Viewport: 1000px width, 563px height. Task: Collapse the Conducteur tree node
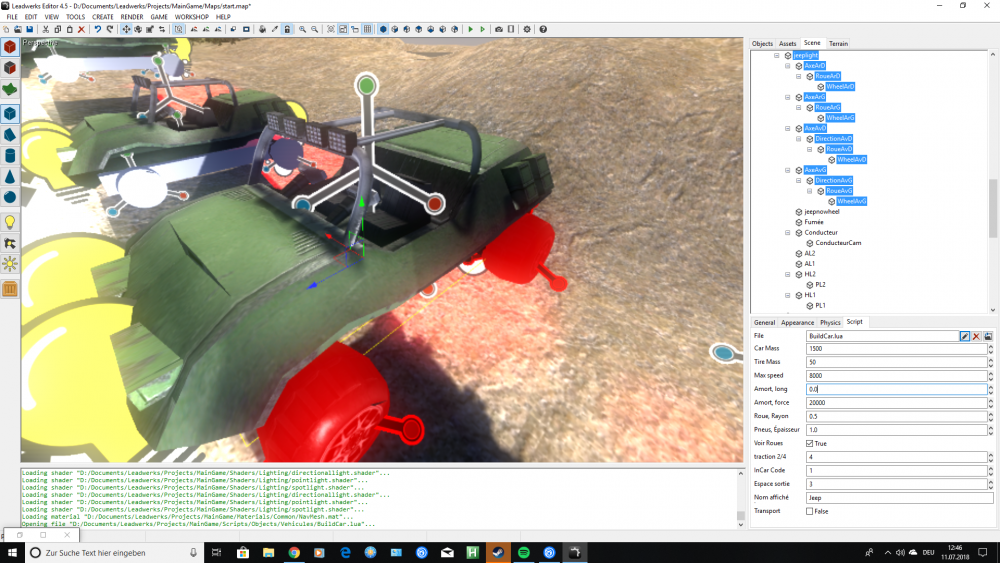click(788, 232)
